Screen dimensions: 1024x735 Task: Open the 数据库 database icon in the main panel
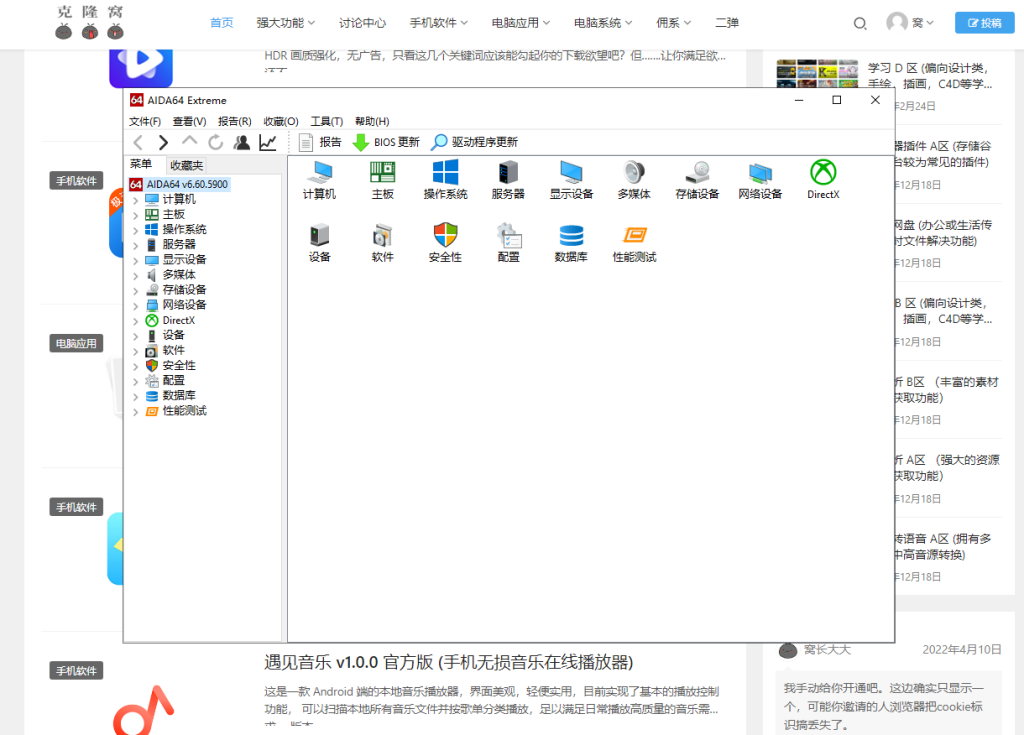[x=571, y=243]
